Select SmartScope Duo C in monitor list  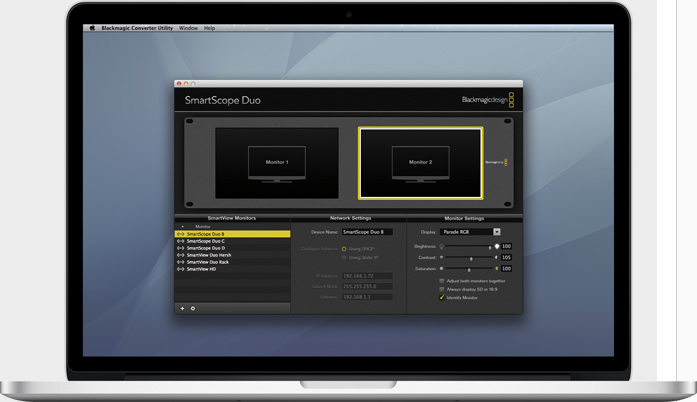tap(232, 241)
